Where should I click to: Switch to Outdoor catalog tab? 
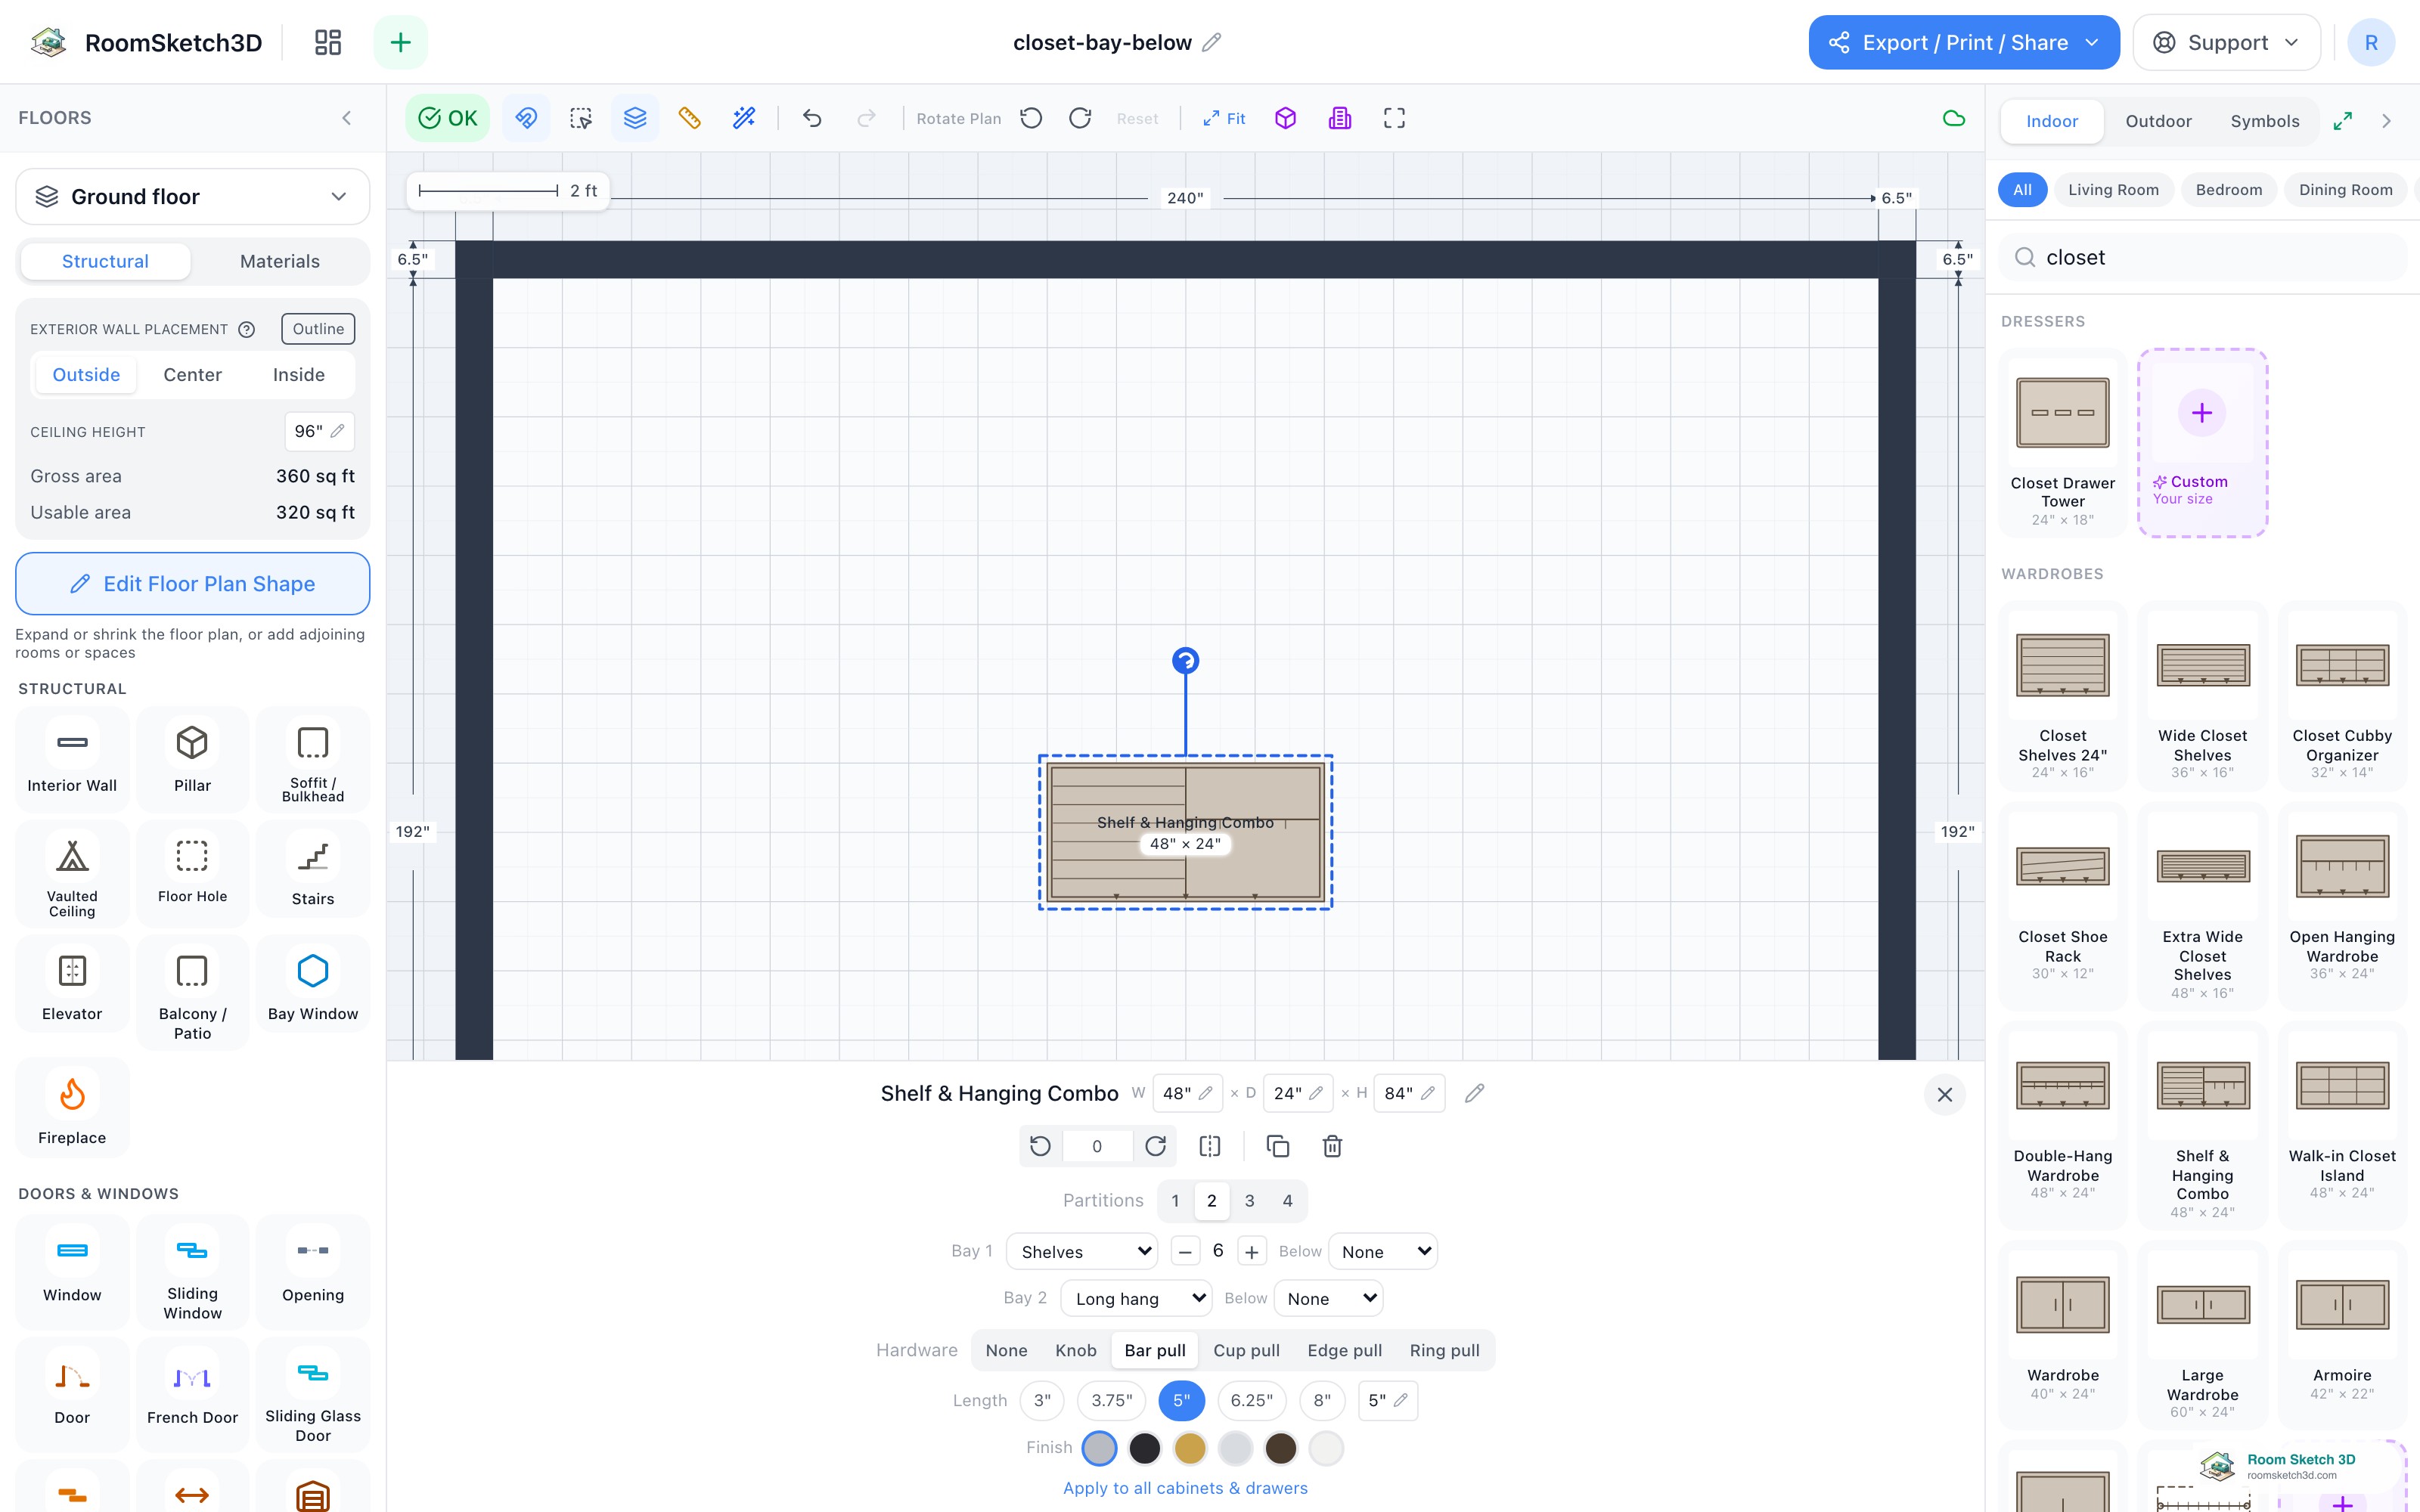click(2158, 121)
